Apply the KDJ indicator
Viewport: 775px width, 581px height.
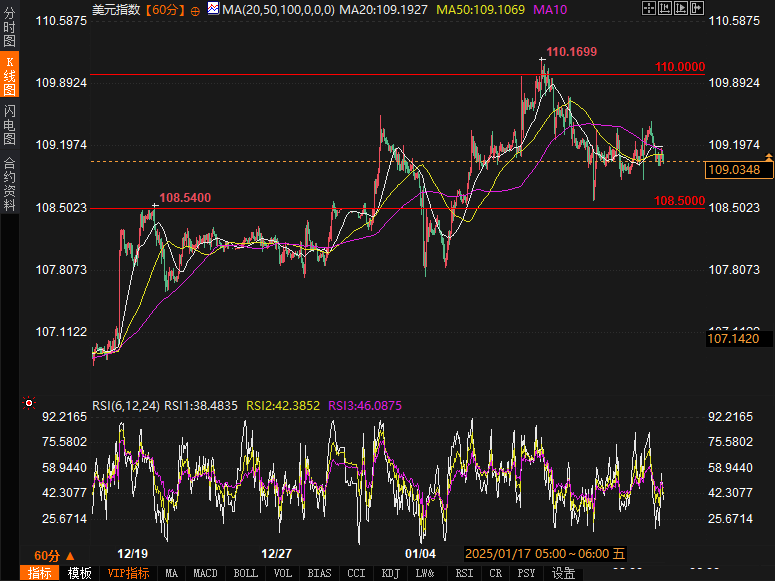390,573
